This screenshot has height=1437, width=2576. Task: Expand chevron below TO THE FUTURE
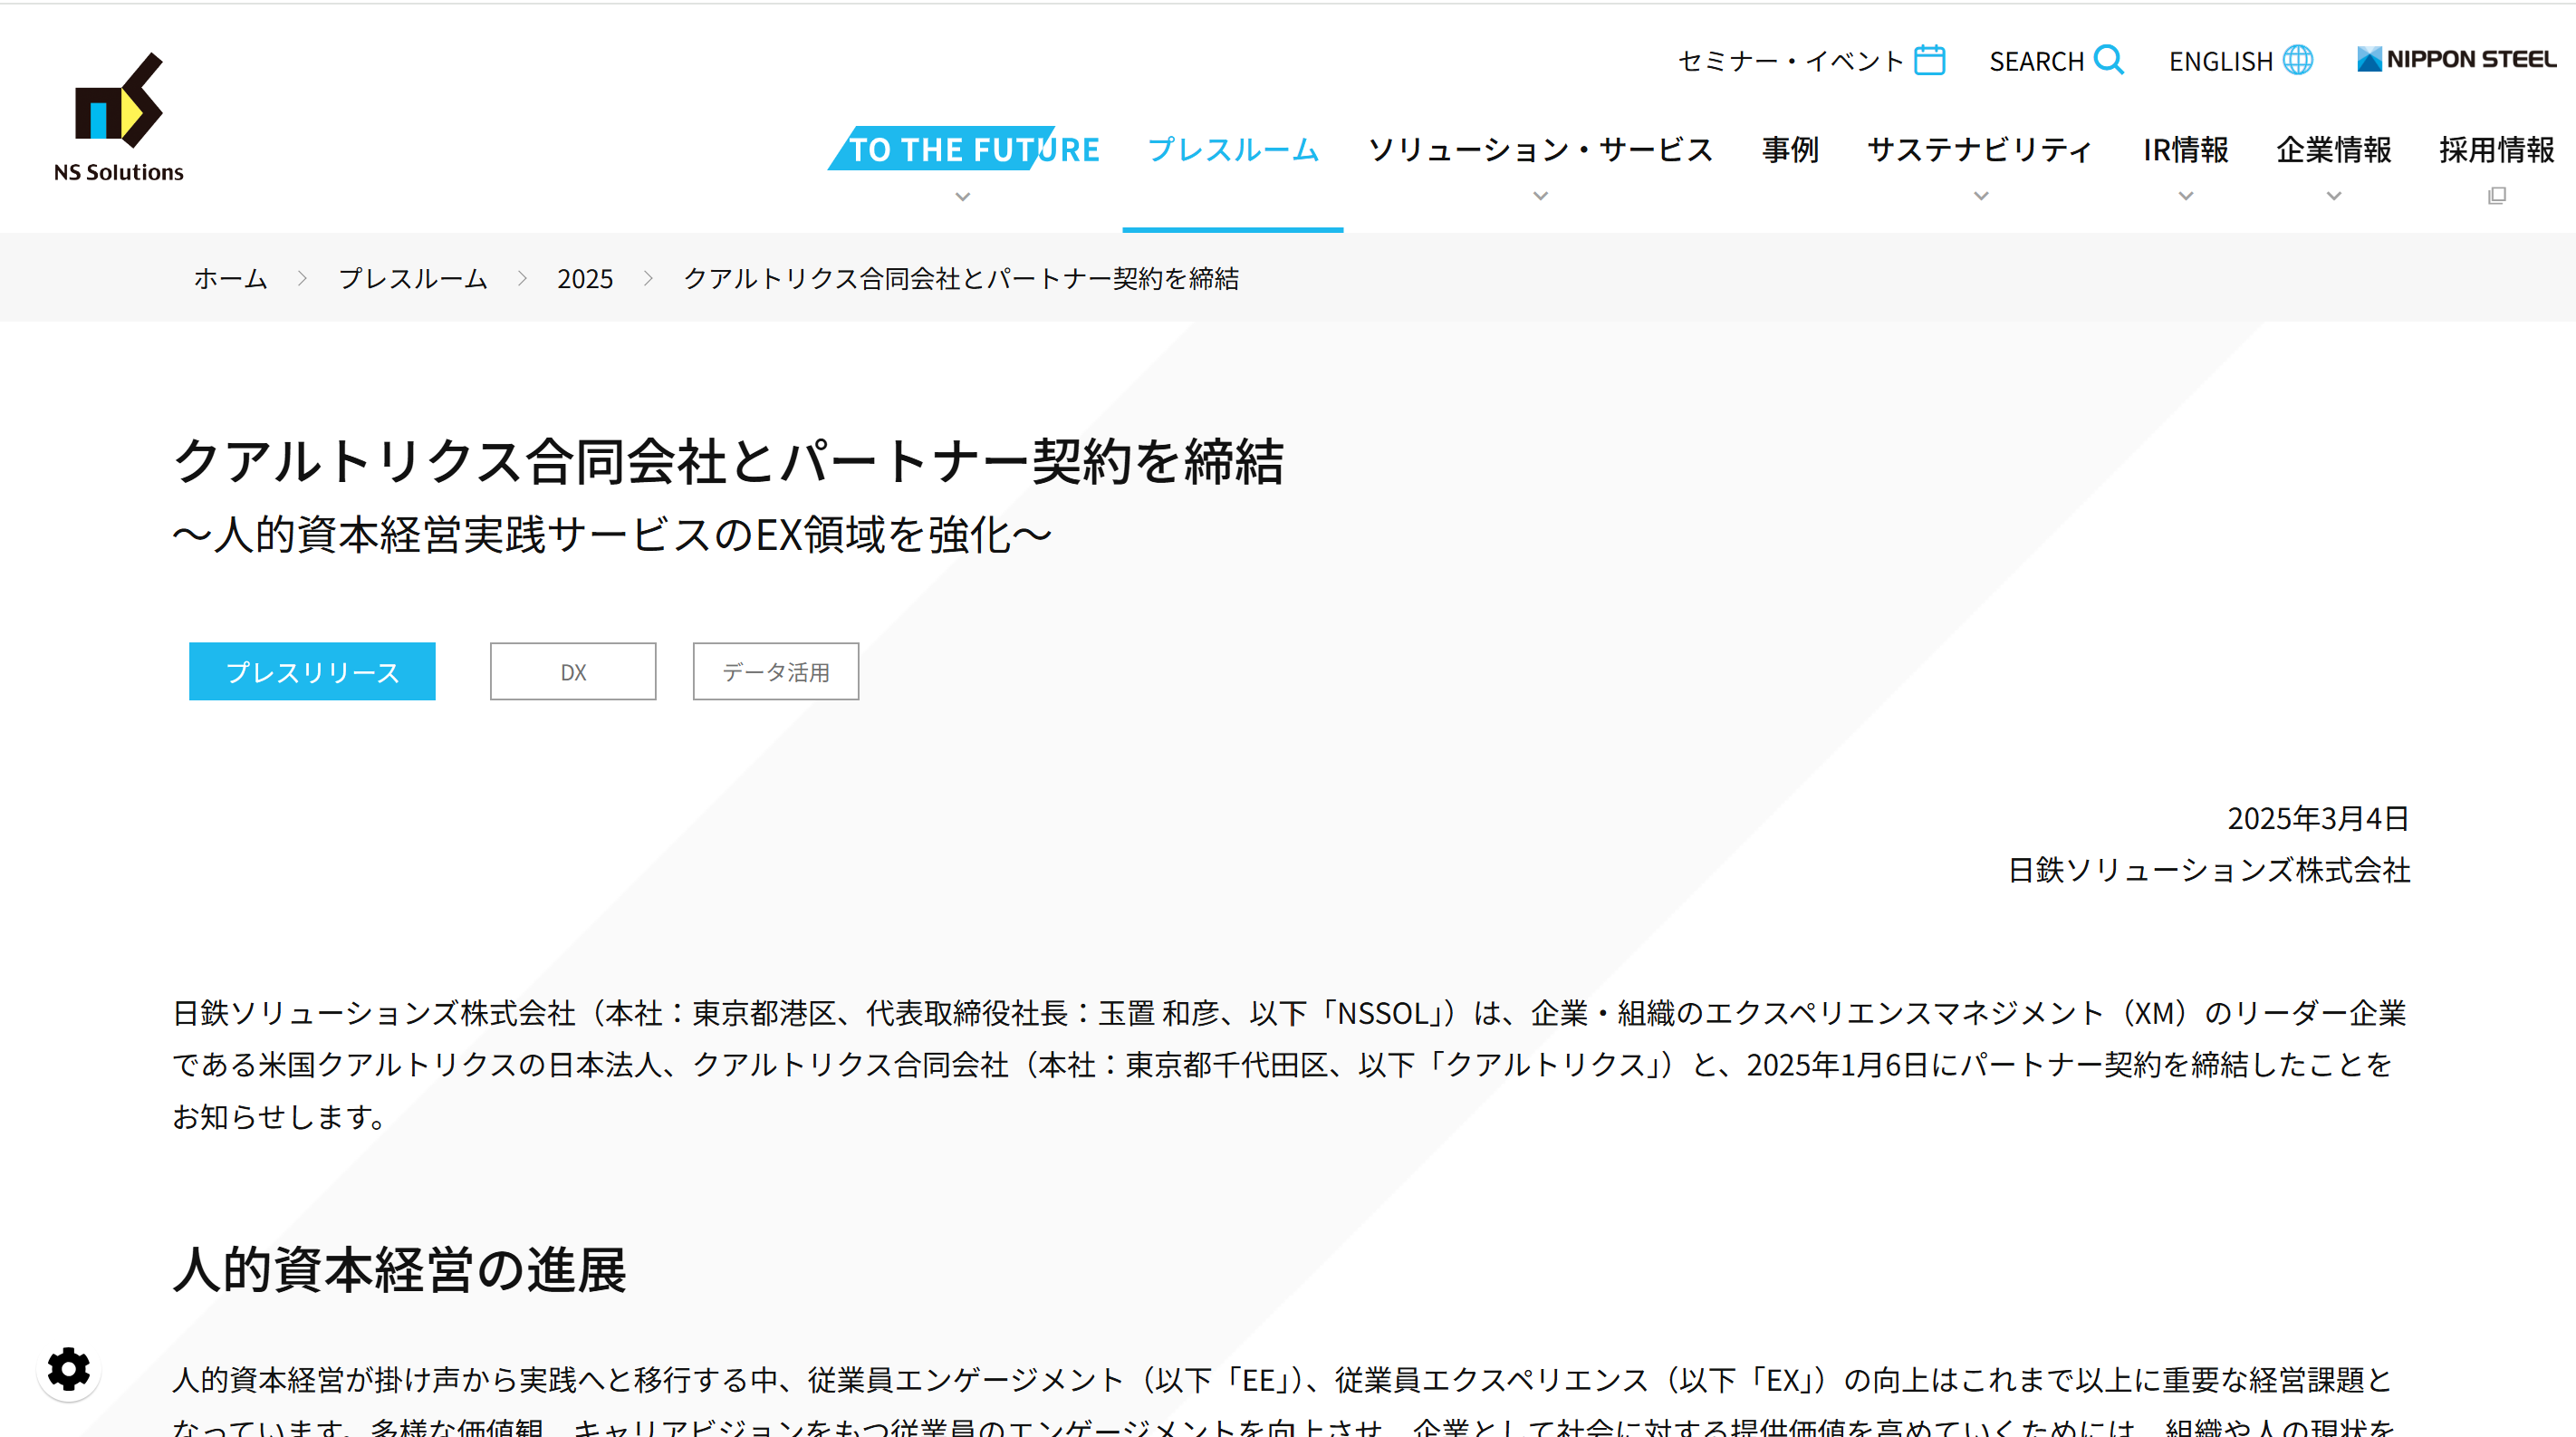pos(962,197)
